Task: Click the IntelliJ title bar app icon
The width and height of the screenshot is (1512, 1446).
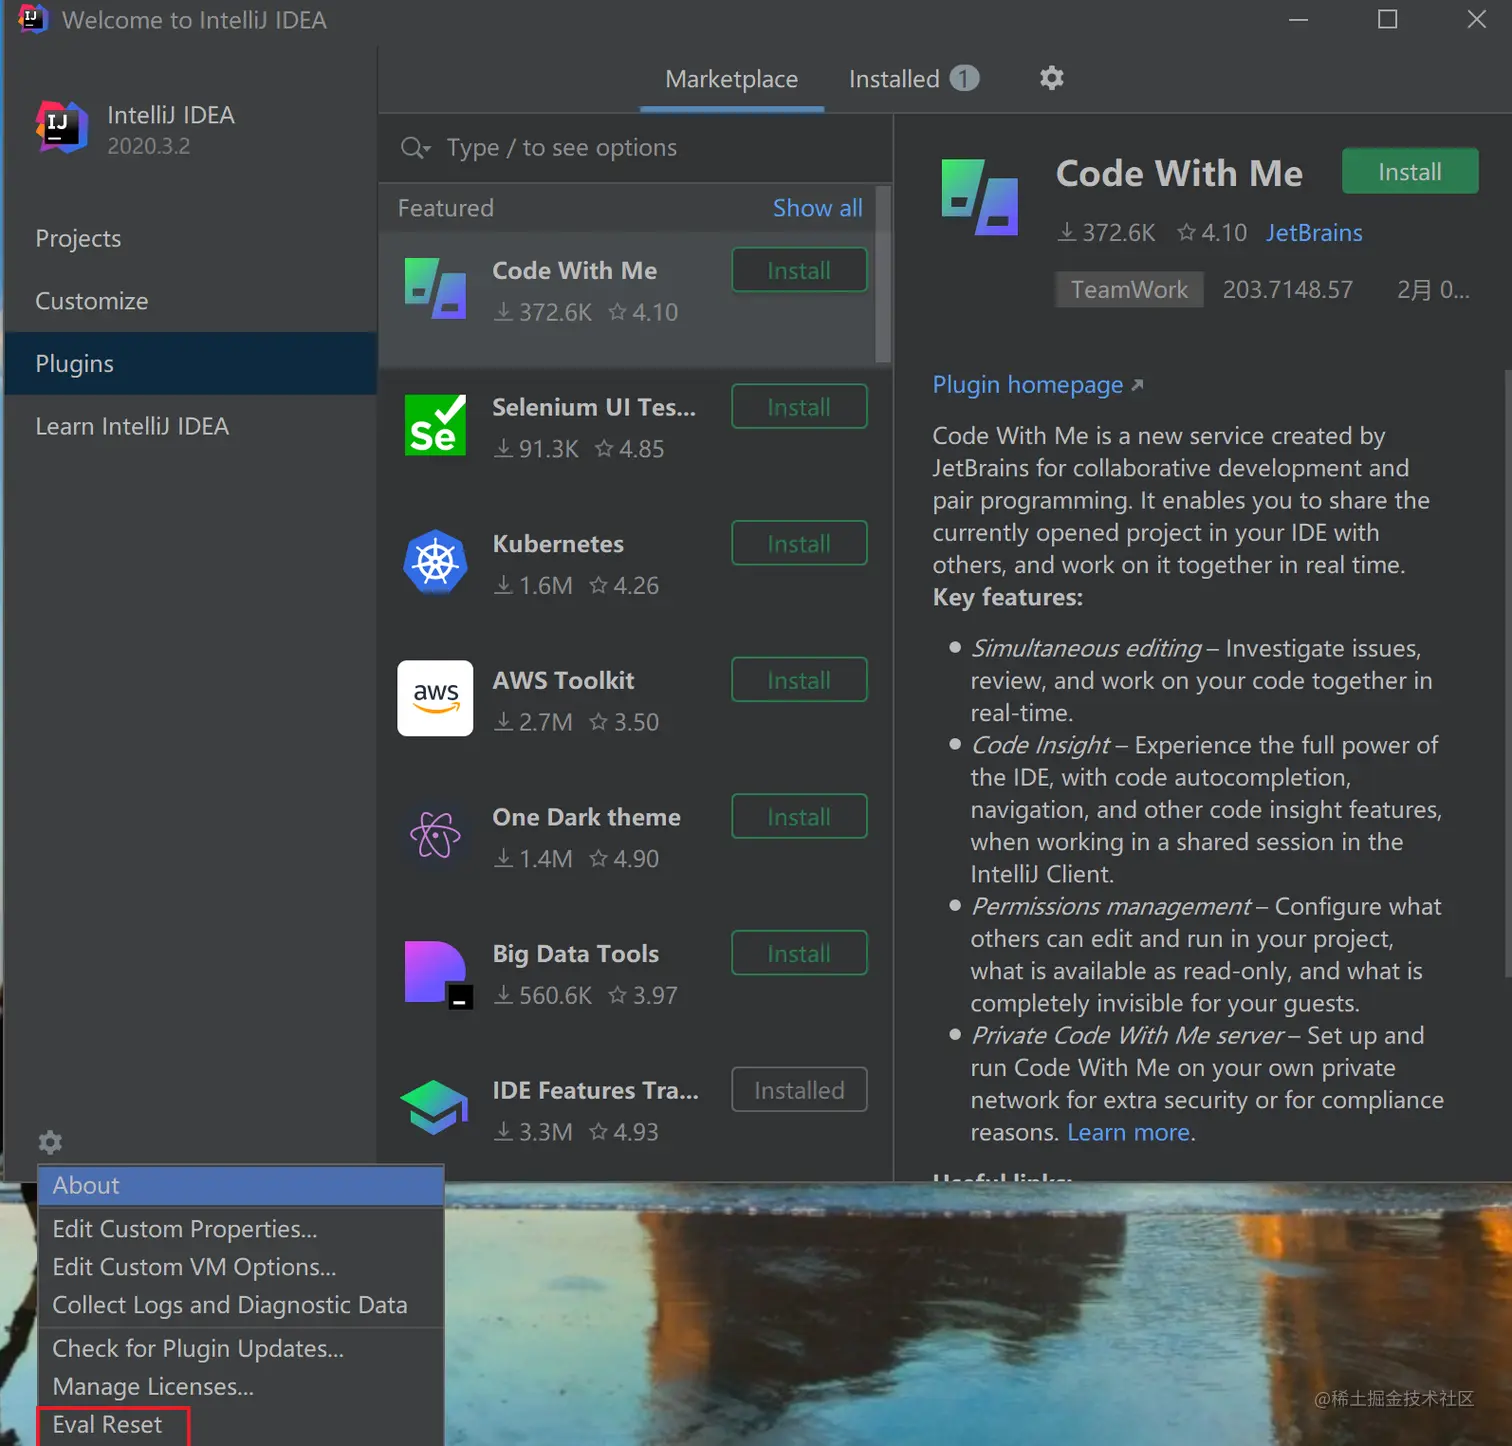Action: (32, 19)
